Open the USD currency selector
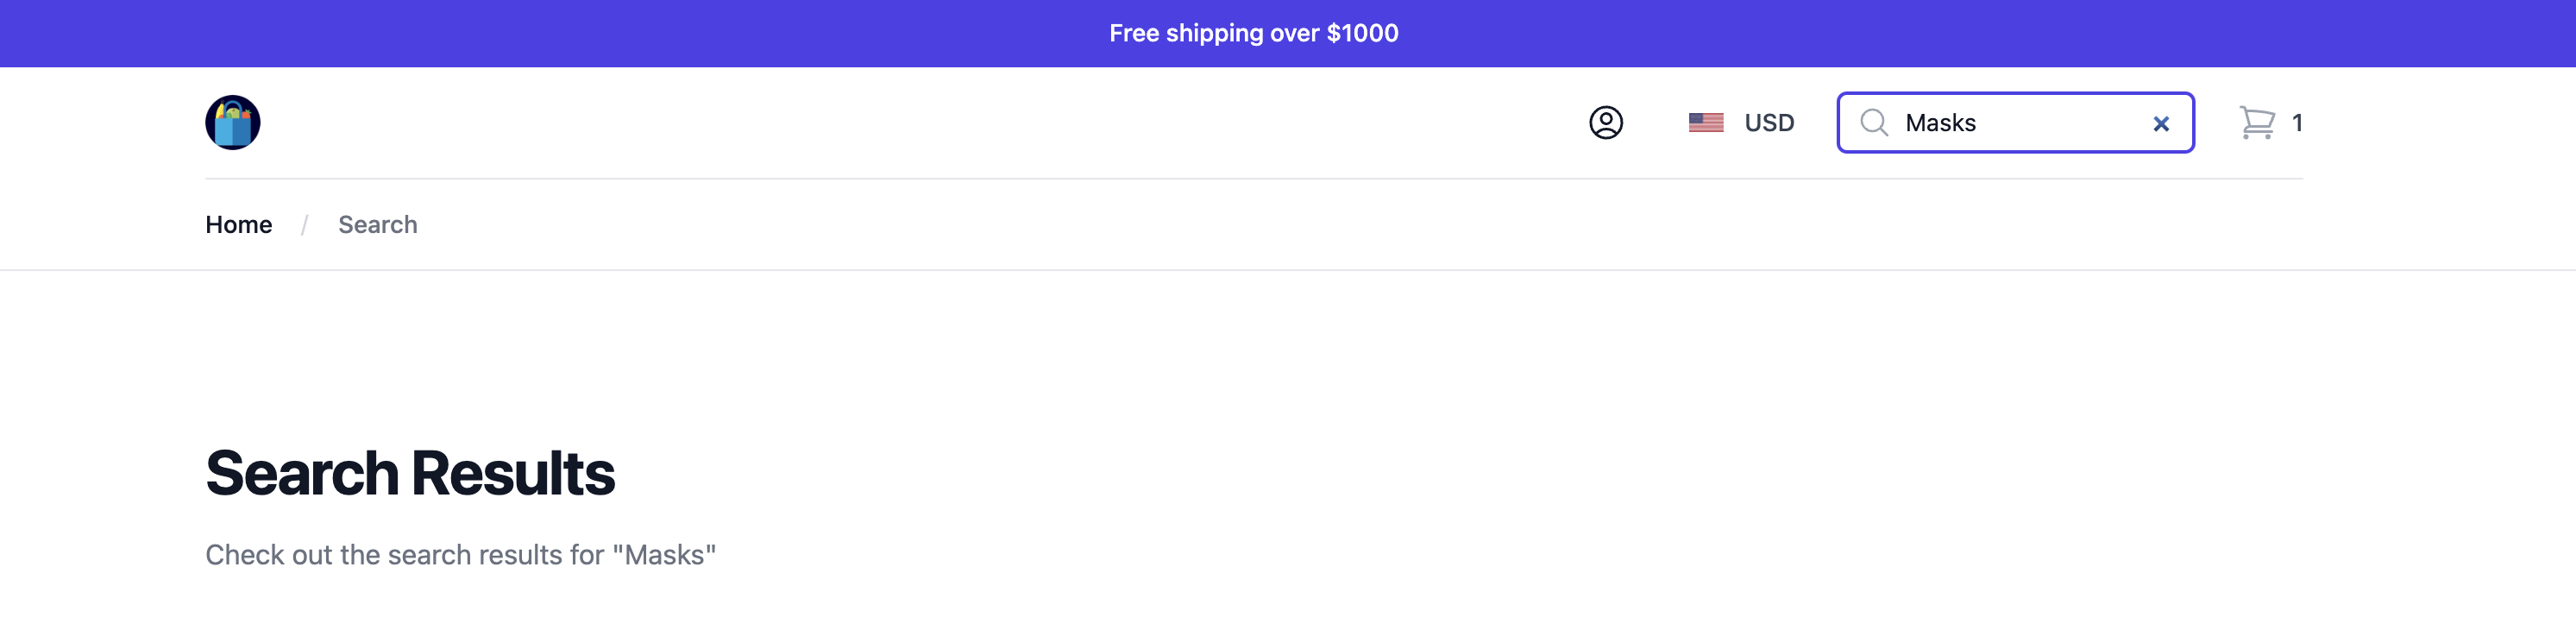This screenshot has height=630, width=2576. pos(1768,123)
